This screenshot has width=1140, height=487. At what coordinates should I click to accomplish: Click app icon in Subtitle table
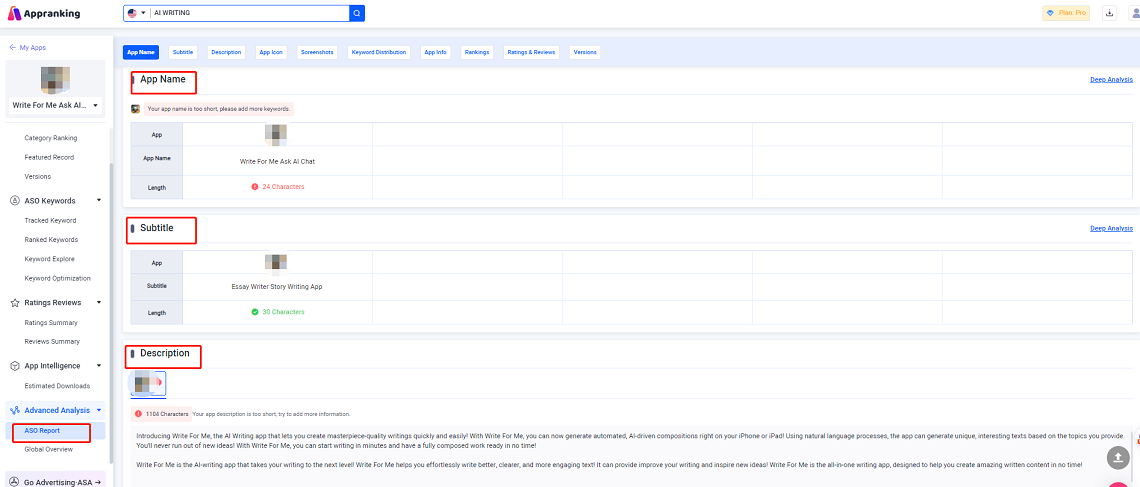pyautogui.click(x=276, y=263)
